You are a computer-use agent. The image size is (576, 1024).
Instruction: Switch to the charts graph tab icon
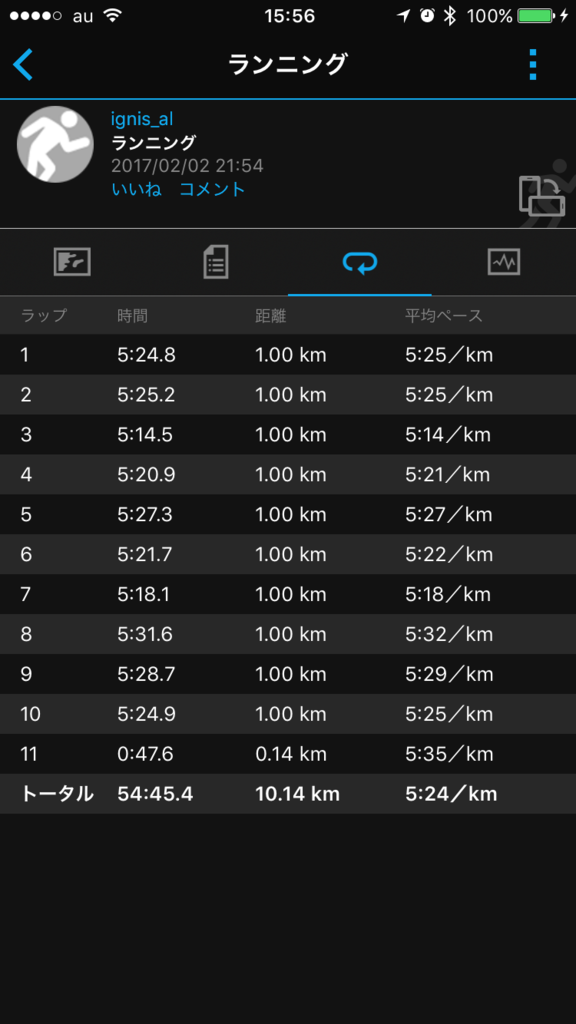tap(504, 263)
